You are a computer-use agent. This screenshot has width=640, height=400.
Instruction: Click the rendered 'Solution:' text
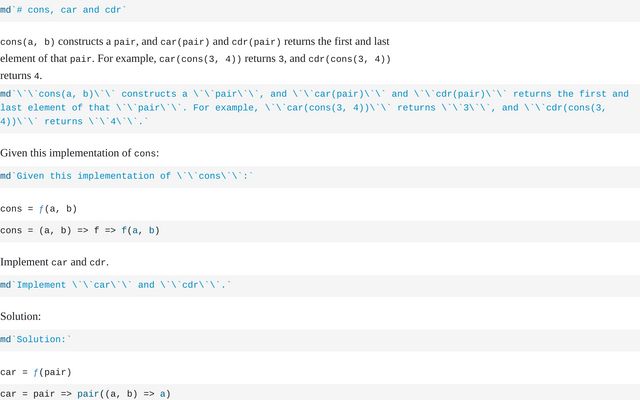point(20,317)
